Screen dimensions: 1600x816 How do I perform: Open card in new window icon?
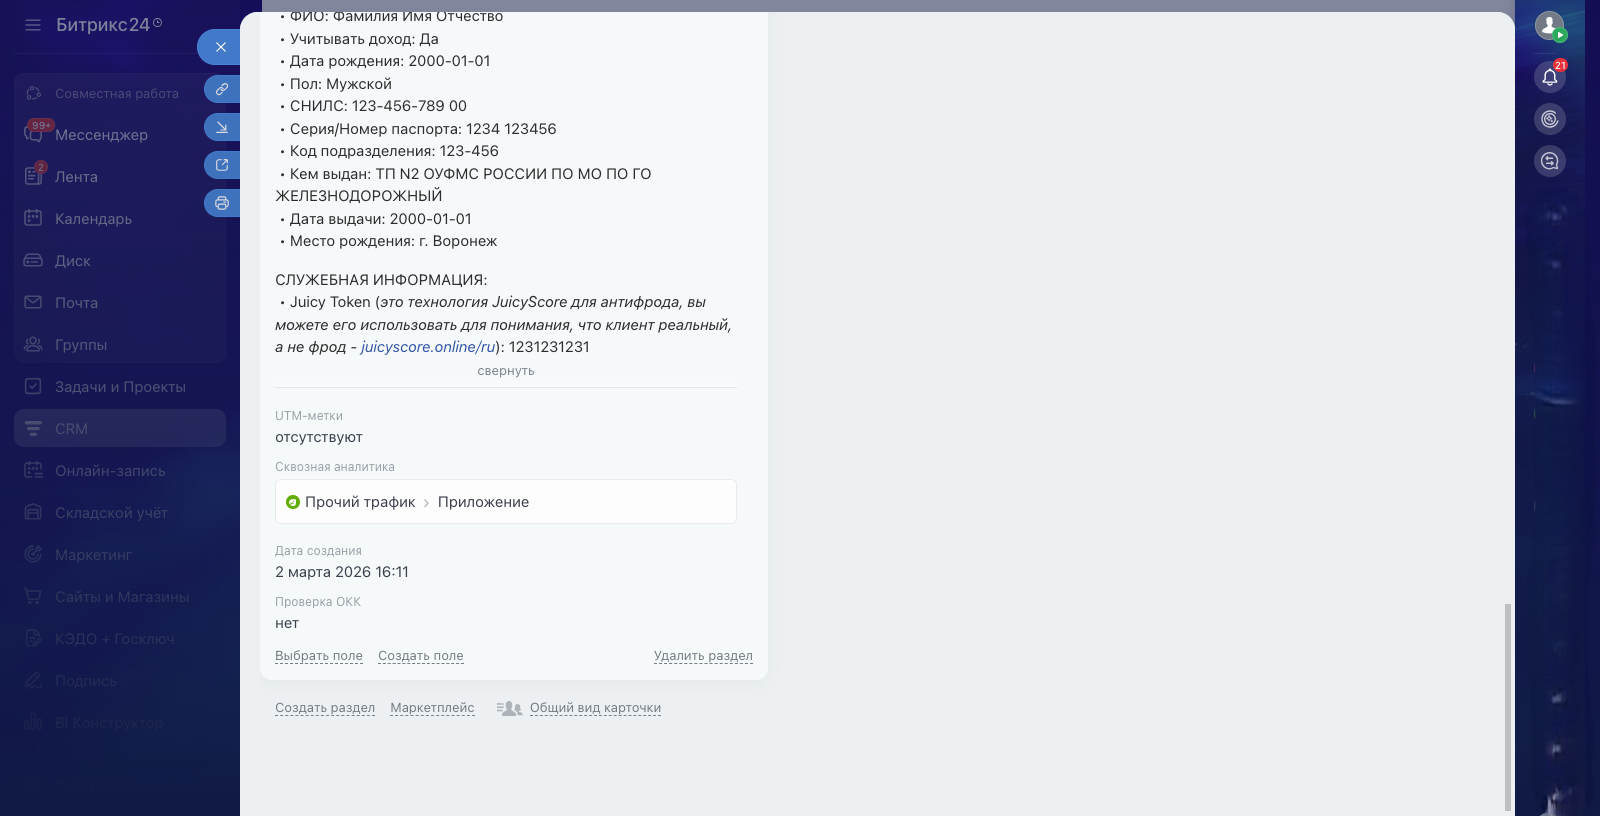(221, 165)
